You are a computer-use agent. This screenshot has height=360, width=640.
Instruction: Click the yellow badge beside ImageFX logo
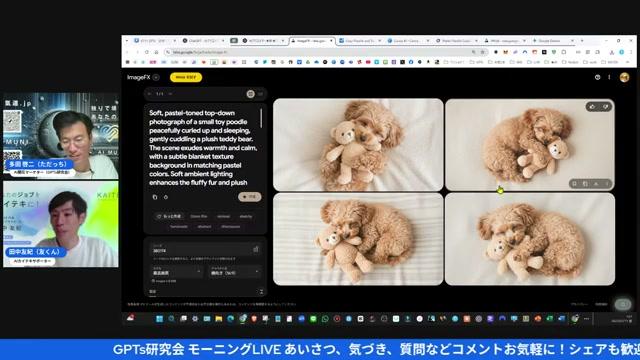pyautogui.click(x=186, y=77)
